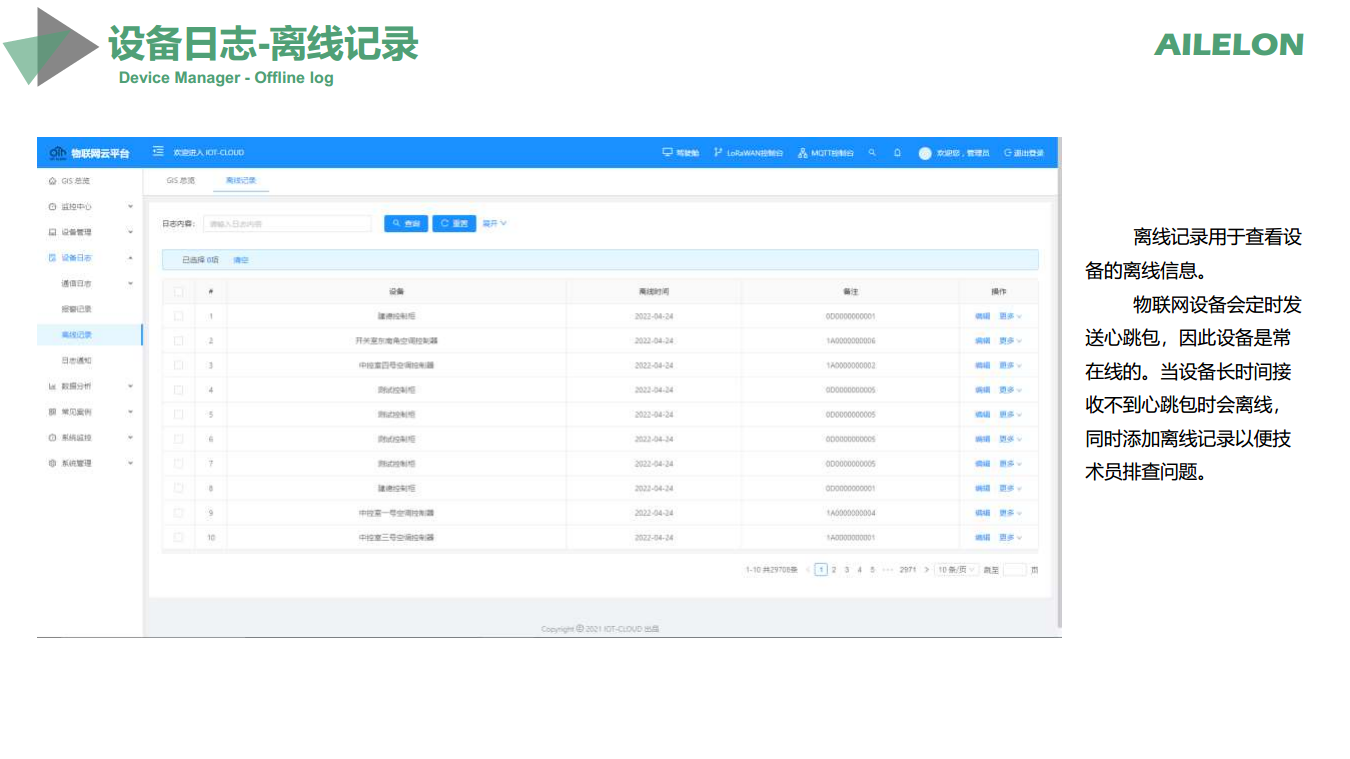Toggle the select-all checkbox in the table header

pos(179,292)
